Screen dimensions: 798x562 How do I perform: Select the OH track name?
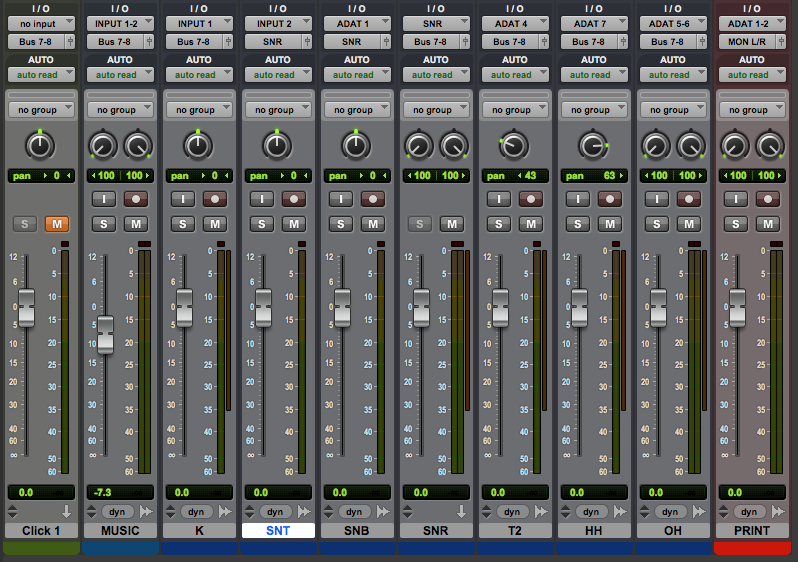click(672, 530)
